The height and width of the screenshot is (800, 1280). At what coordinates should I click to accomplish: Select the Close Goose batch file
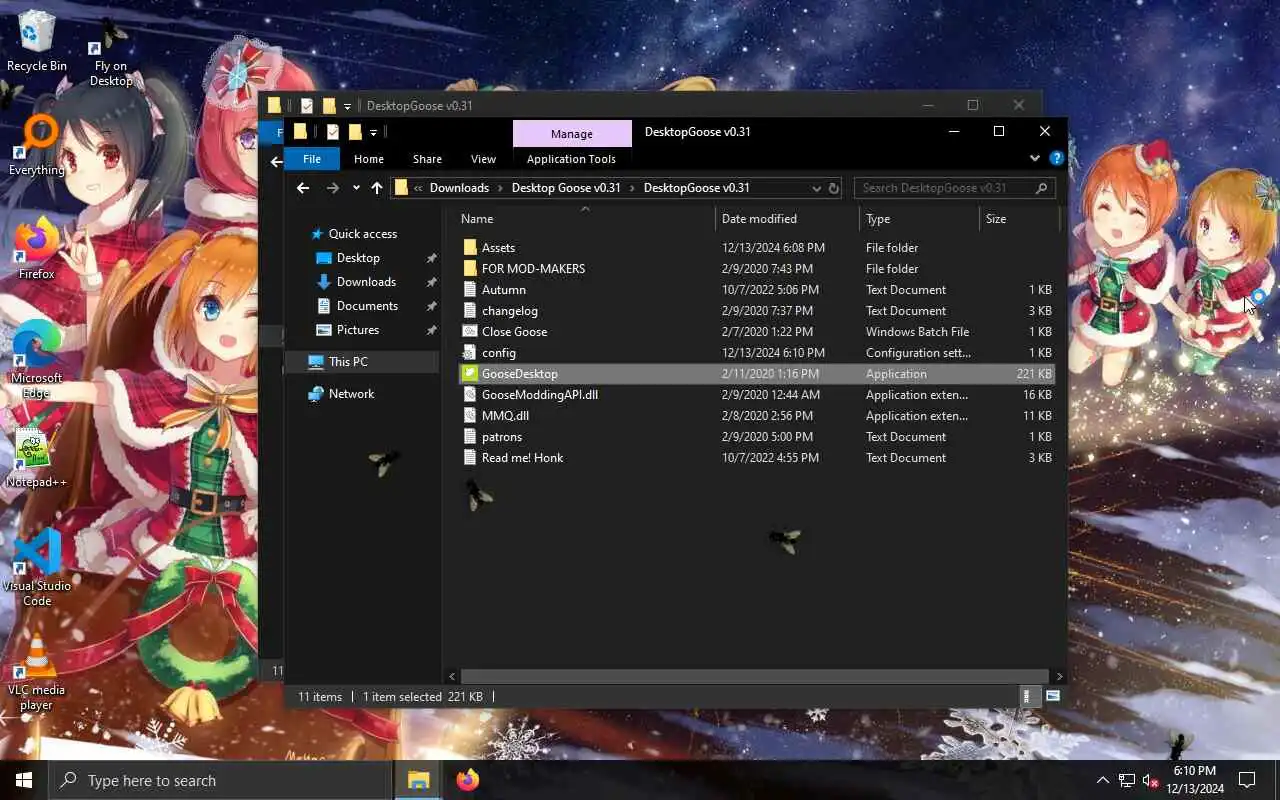[514, 331]
